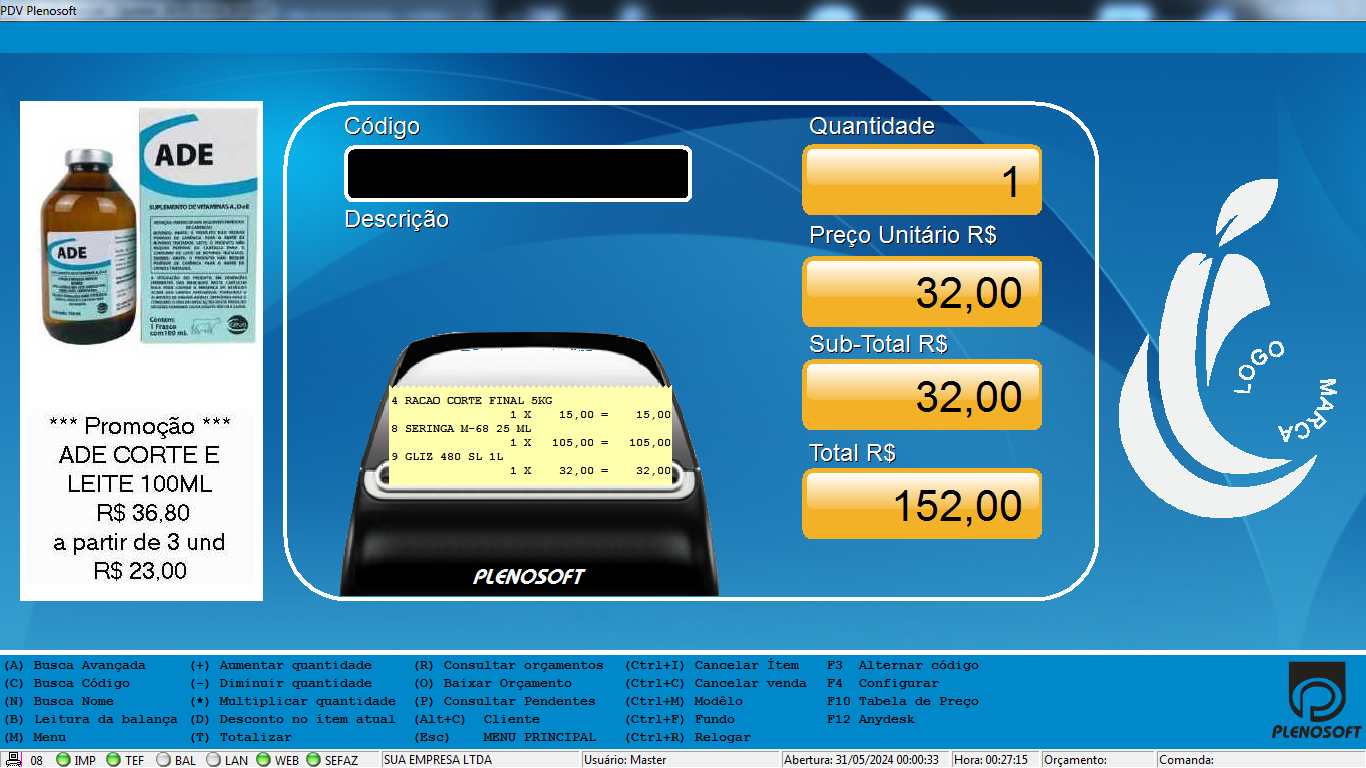Open '(Esc) MENU PRINCIPAL' shortcut

[x=506, y=737]
